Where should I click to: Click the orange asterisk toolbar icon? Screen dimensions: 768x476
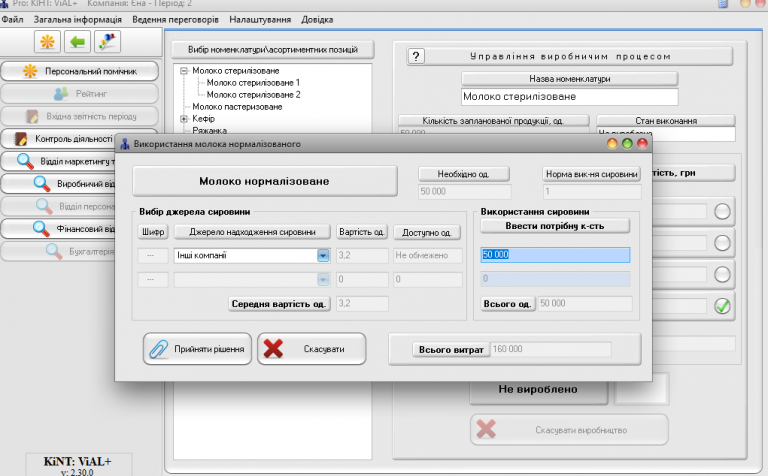point(48,42)
